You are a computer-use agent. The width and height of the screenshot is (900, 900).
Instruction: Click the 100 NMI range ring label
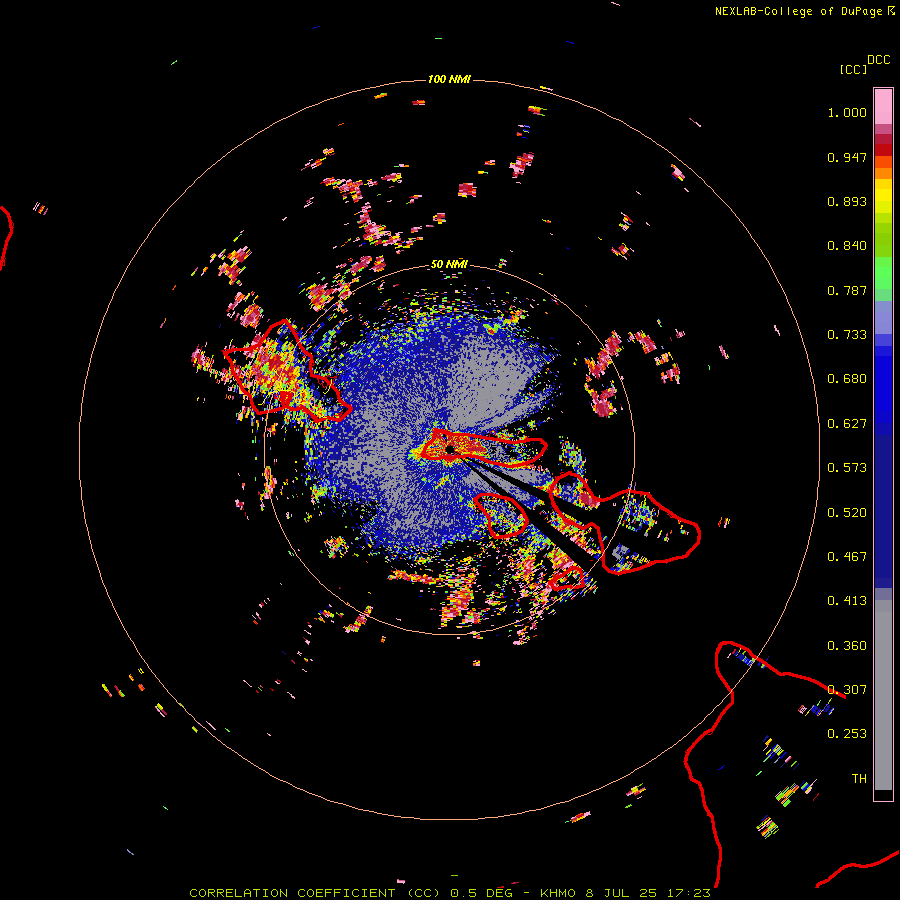pyautogui.click(x=449, y=79)
